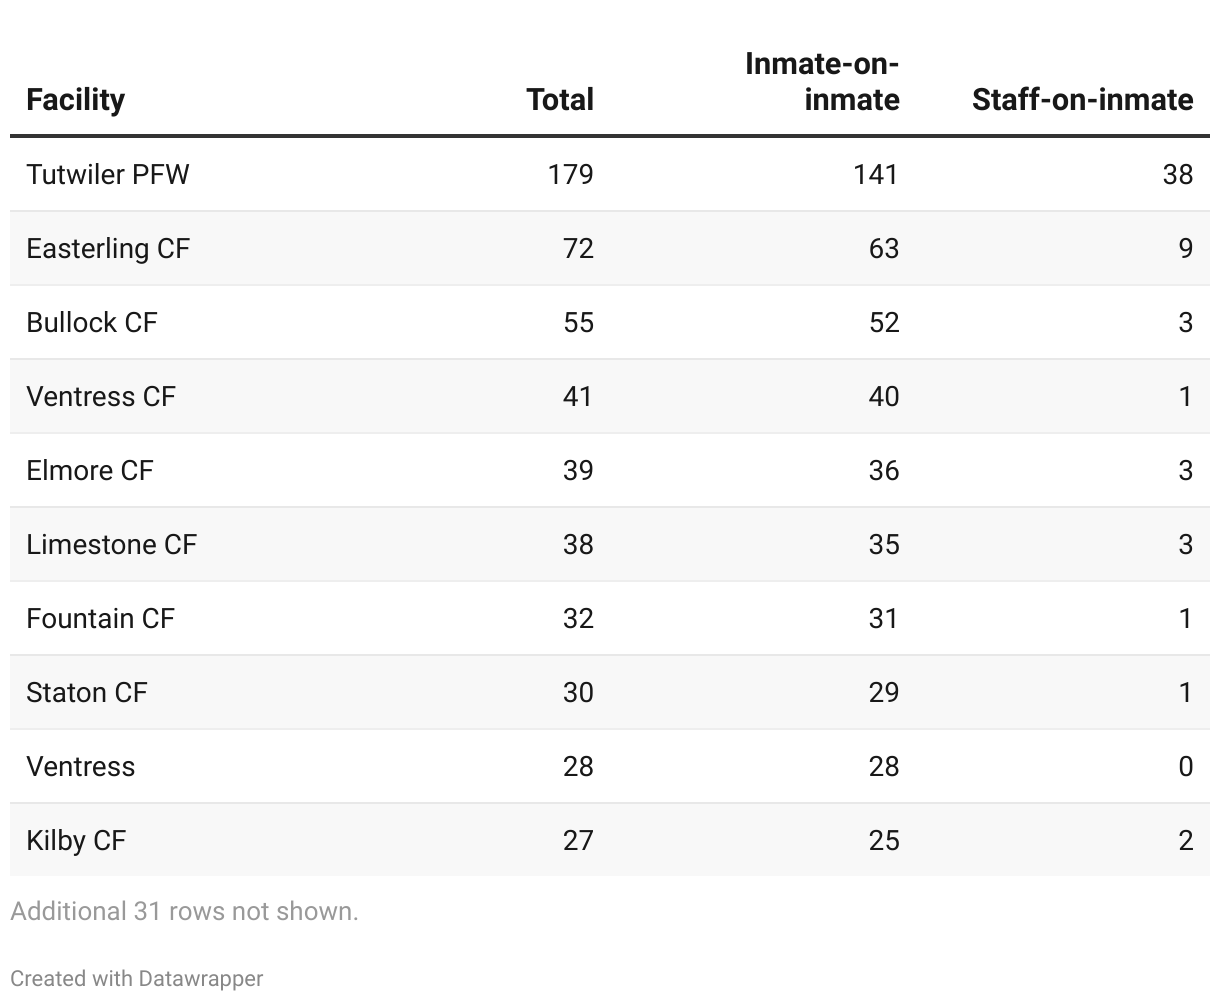
Task: Select the Kilby CF facility cell
Action: click(x=77, y=840)
